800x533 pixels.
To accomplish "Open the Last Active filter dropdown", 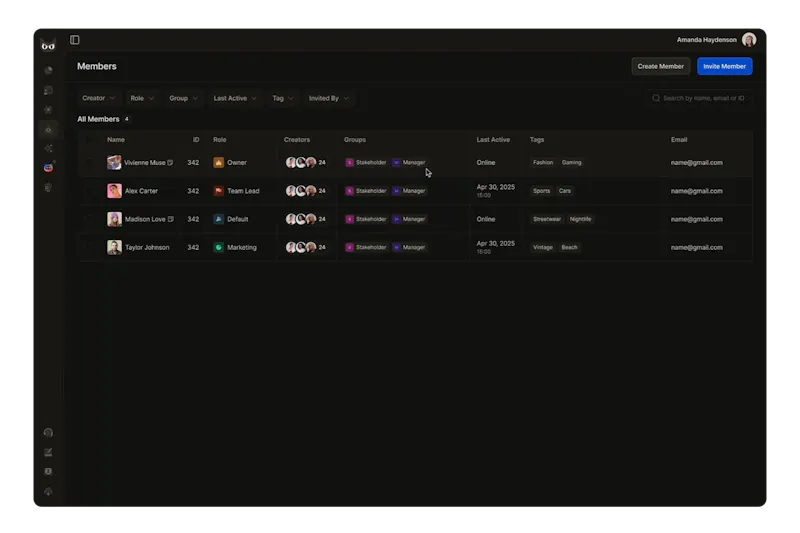I will tap(235, 98).
